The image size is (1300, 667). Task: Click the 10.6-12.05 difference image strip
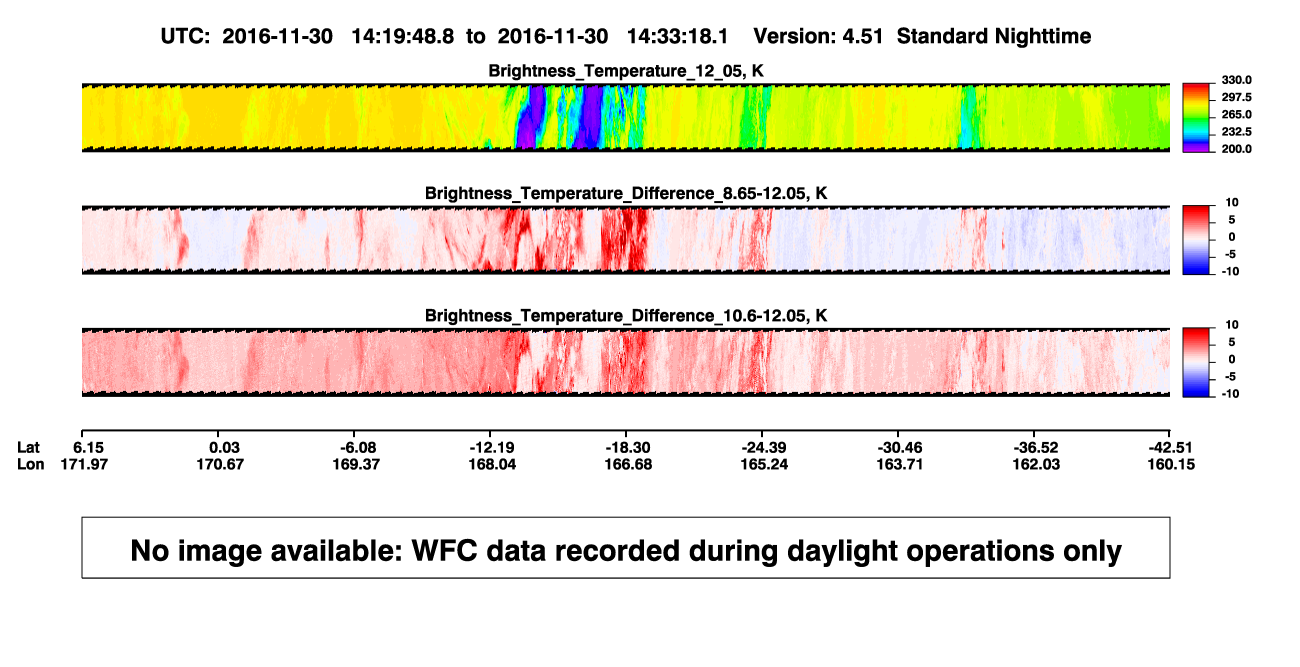tap(626, 362)
